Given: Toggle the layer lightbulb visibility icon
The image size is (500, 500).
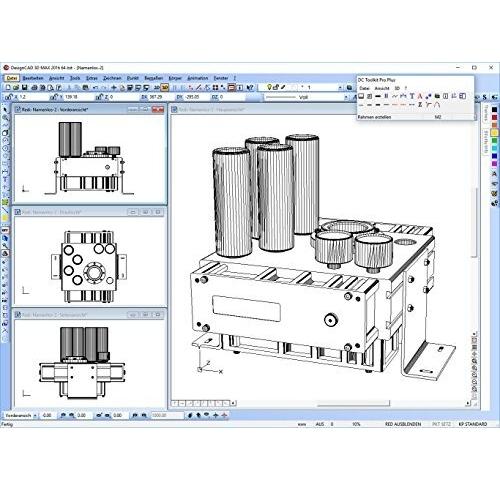Looking at the screenshot, I should coord(269,87).
